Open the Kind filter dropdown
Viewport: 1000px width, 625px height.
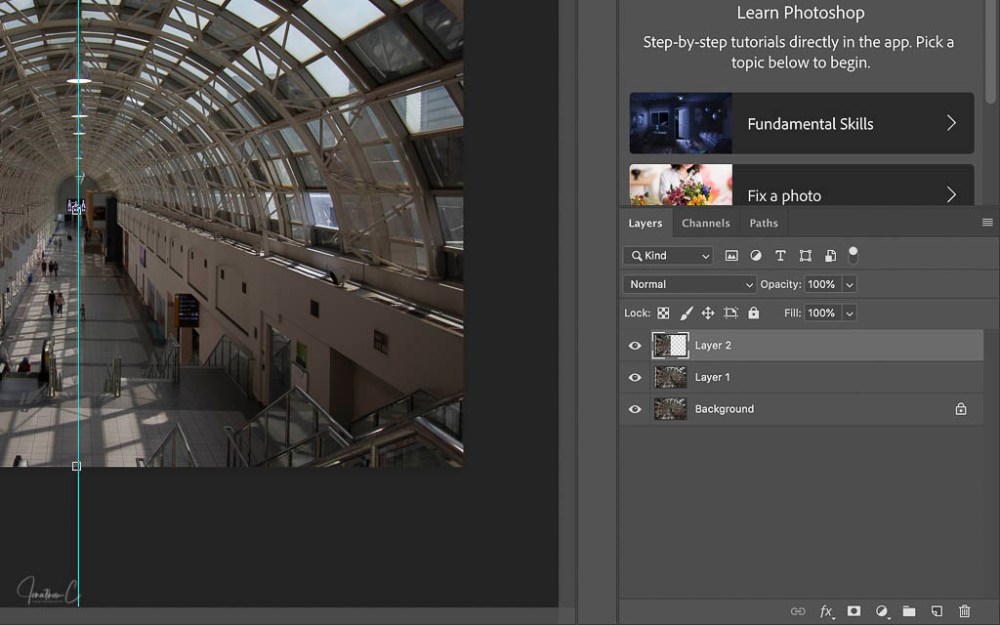coord(667,255)
